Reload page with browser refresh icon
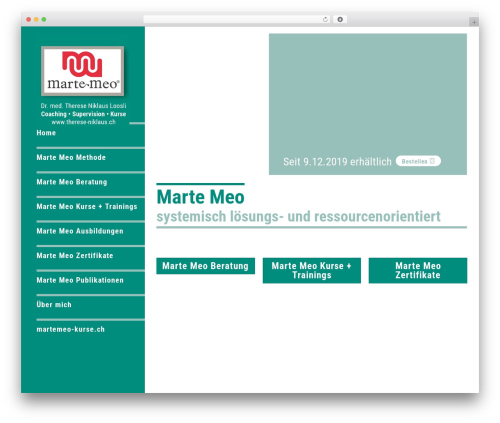Image resolution: width=500 pixels, height=423 pixels. click(325, 20)
